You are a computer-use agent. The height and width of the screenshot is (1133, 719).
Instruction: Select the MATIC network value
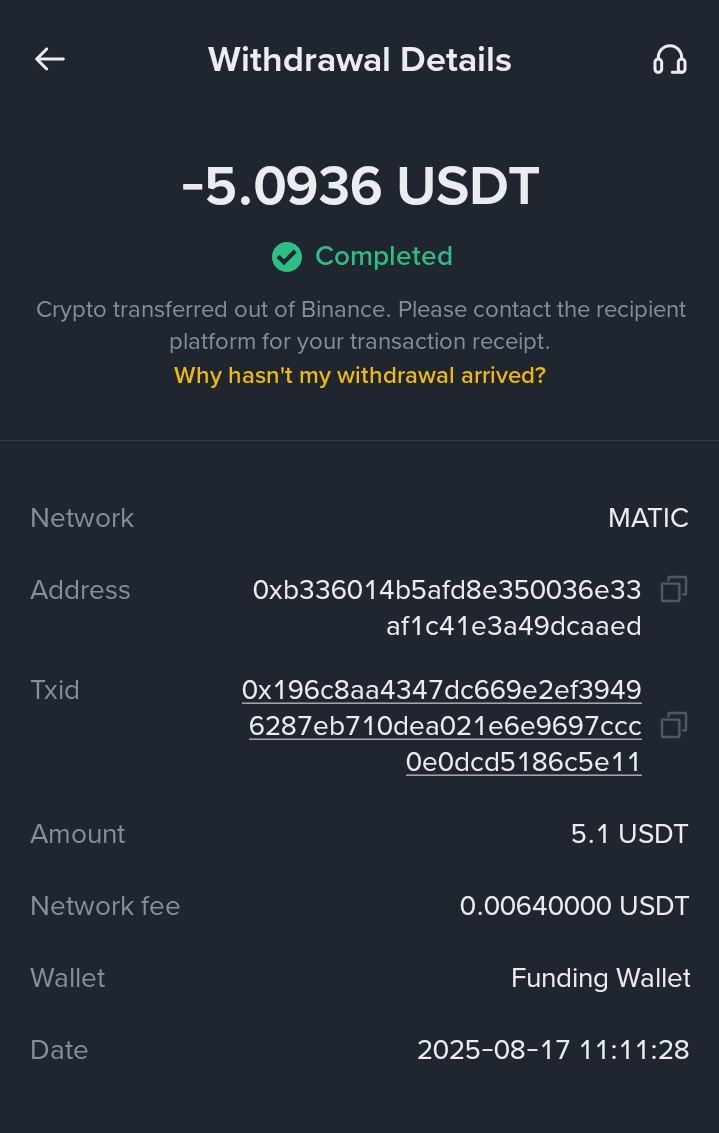tap(648, 518)
